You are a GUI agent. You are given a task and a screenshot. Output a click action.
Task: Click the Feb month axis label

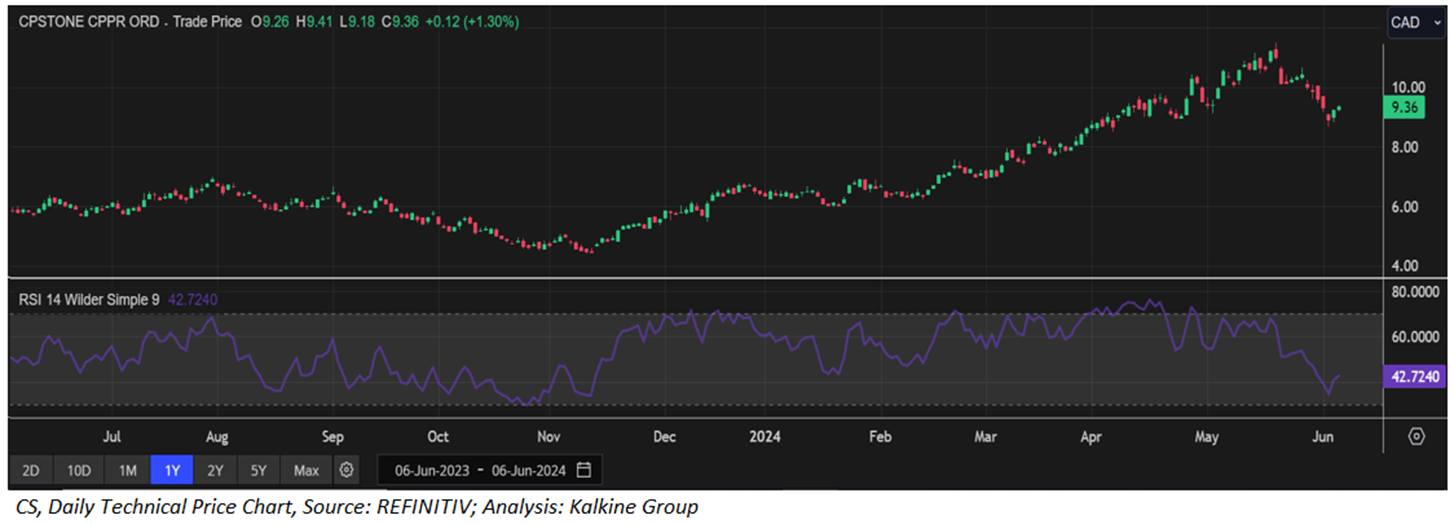tap(880, 437)
